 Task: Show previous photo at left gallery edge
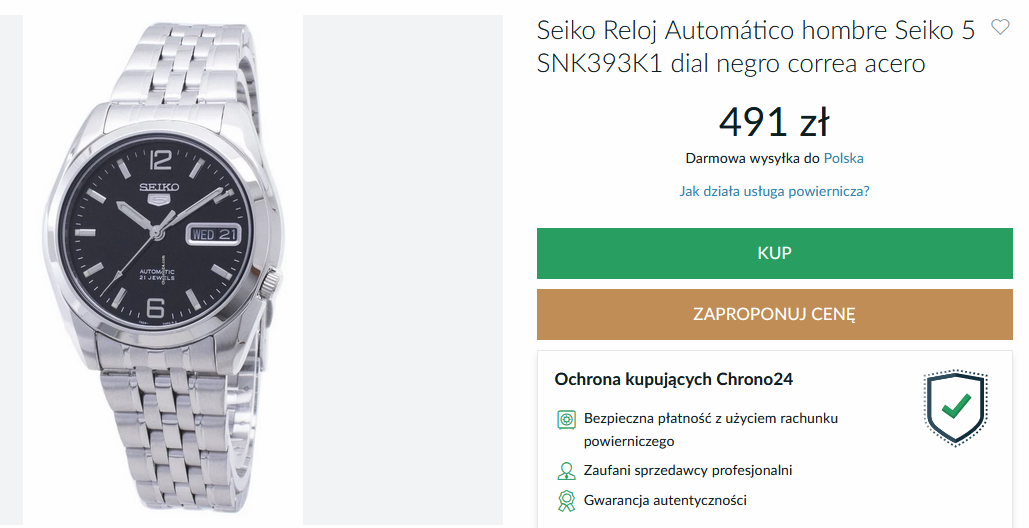[10, 270]
